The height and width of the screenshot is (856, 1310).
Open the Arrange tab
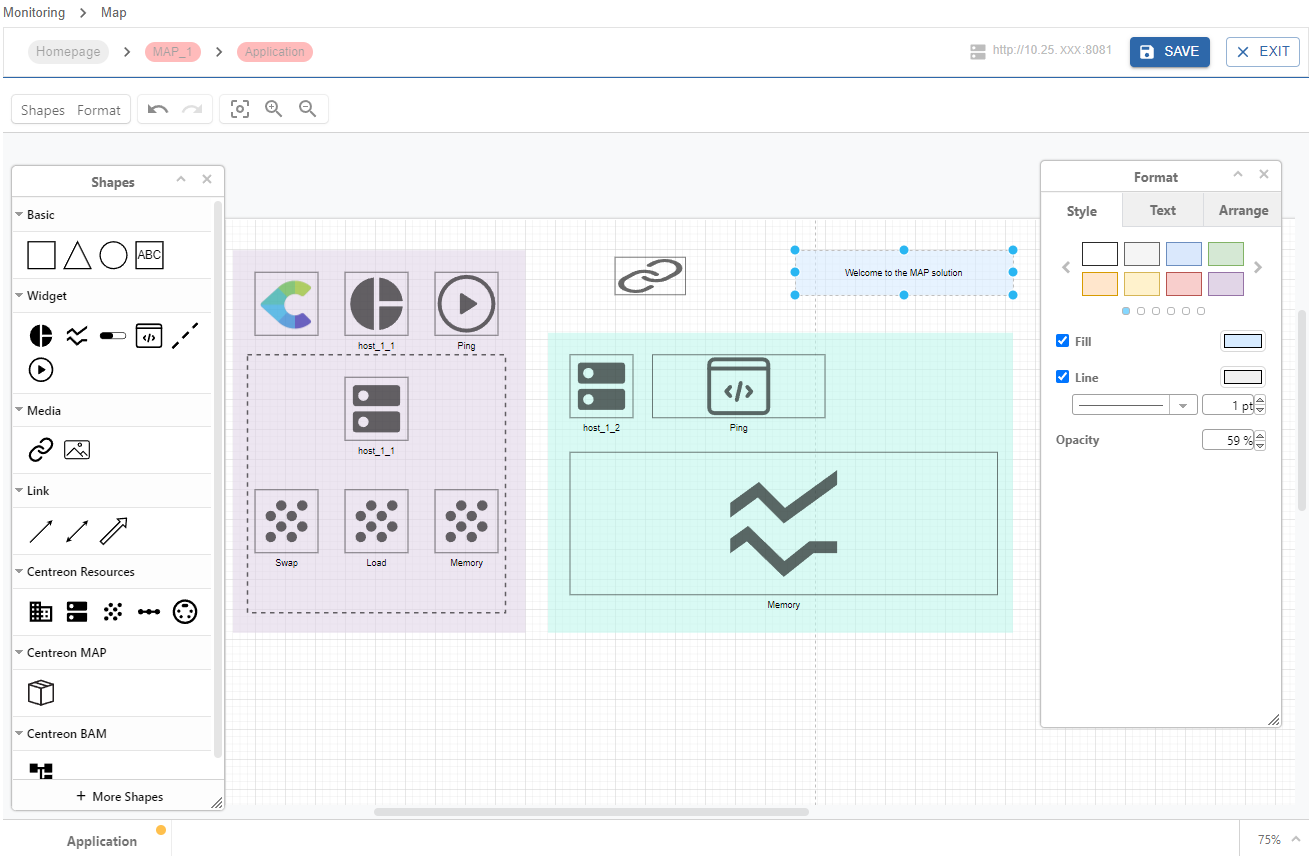click(x=1243, y=210)
